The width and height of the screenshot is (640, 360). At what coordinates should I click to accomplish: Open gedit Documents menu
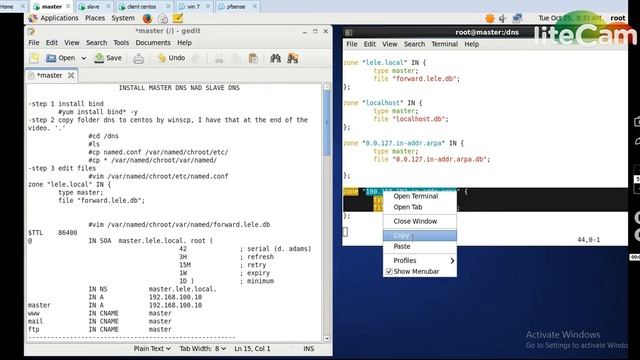[153, 43]
